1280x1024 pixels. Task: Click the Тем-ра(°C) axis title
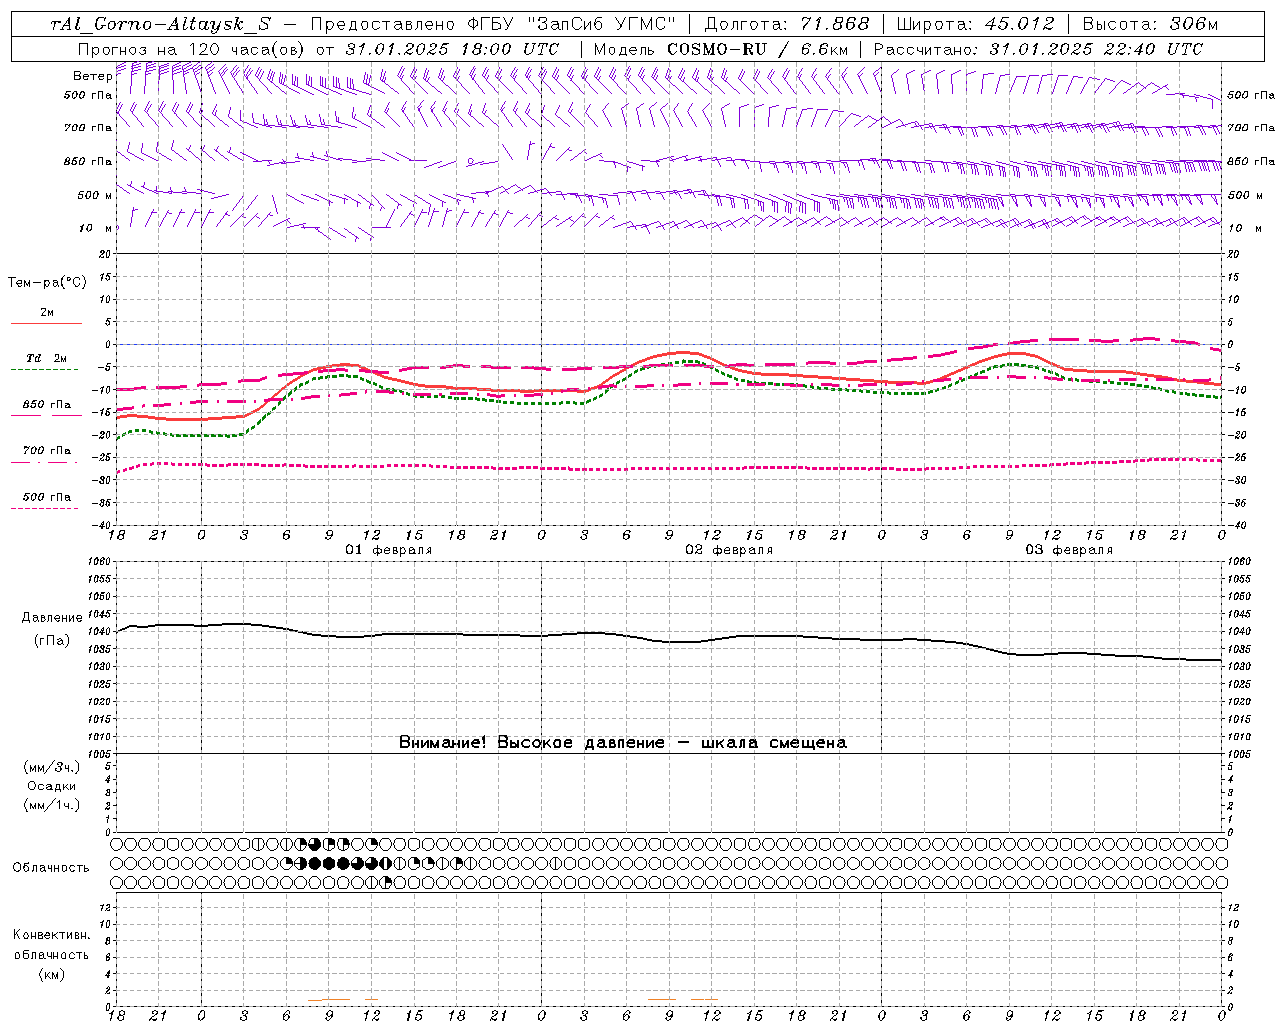pyautogui.click(x=47, y=283)
